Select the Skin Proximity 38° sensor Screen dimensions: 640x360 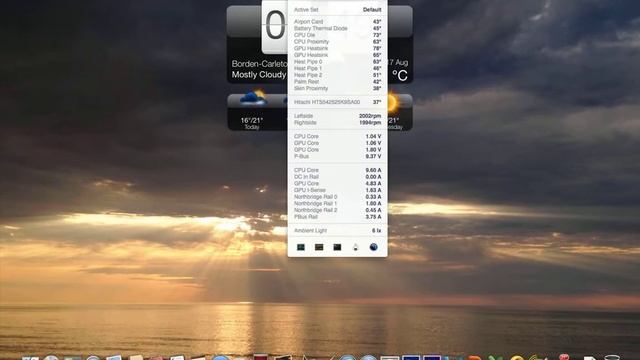(338, 88)
